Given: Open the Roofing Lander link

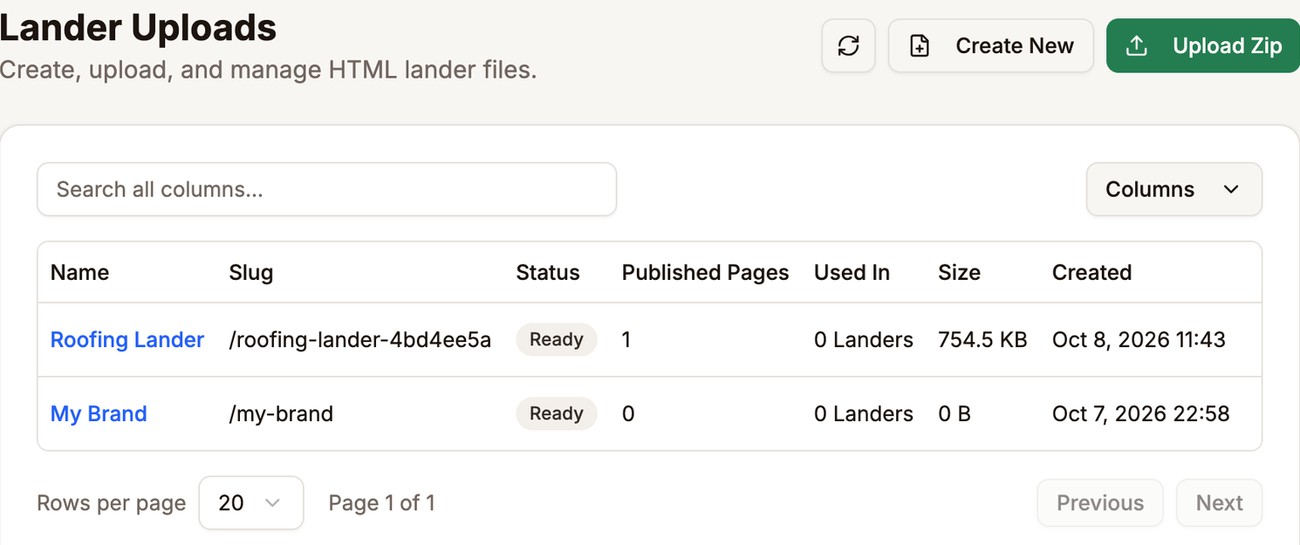Looking at the screenshot, I should [127, 340].
